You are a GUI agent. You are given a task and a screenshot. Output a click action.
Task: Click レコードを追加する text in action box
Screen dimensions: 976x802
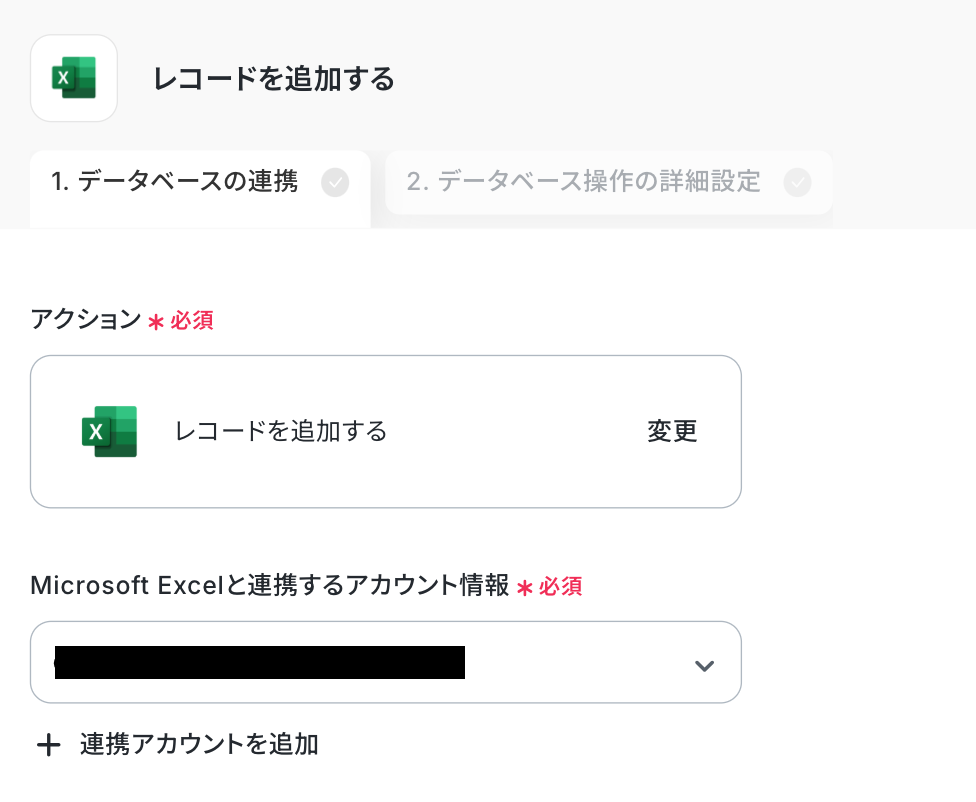pos(281,431)
